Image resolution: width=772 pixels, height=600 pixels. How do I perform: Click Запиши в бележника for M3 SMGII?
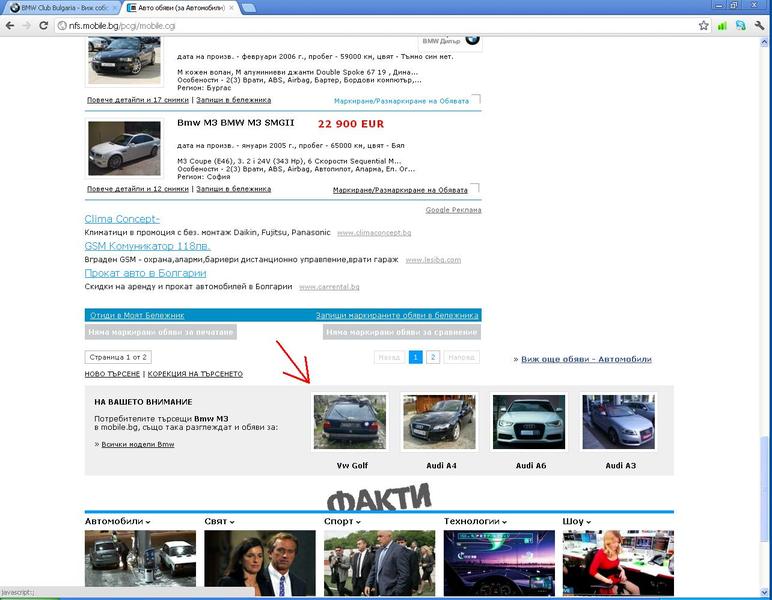coord(233,189)
